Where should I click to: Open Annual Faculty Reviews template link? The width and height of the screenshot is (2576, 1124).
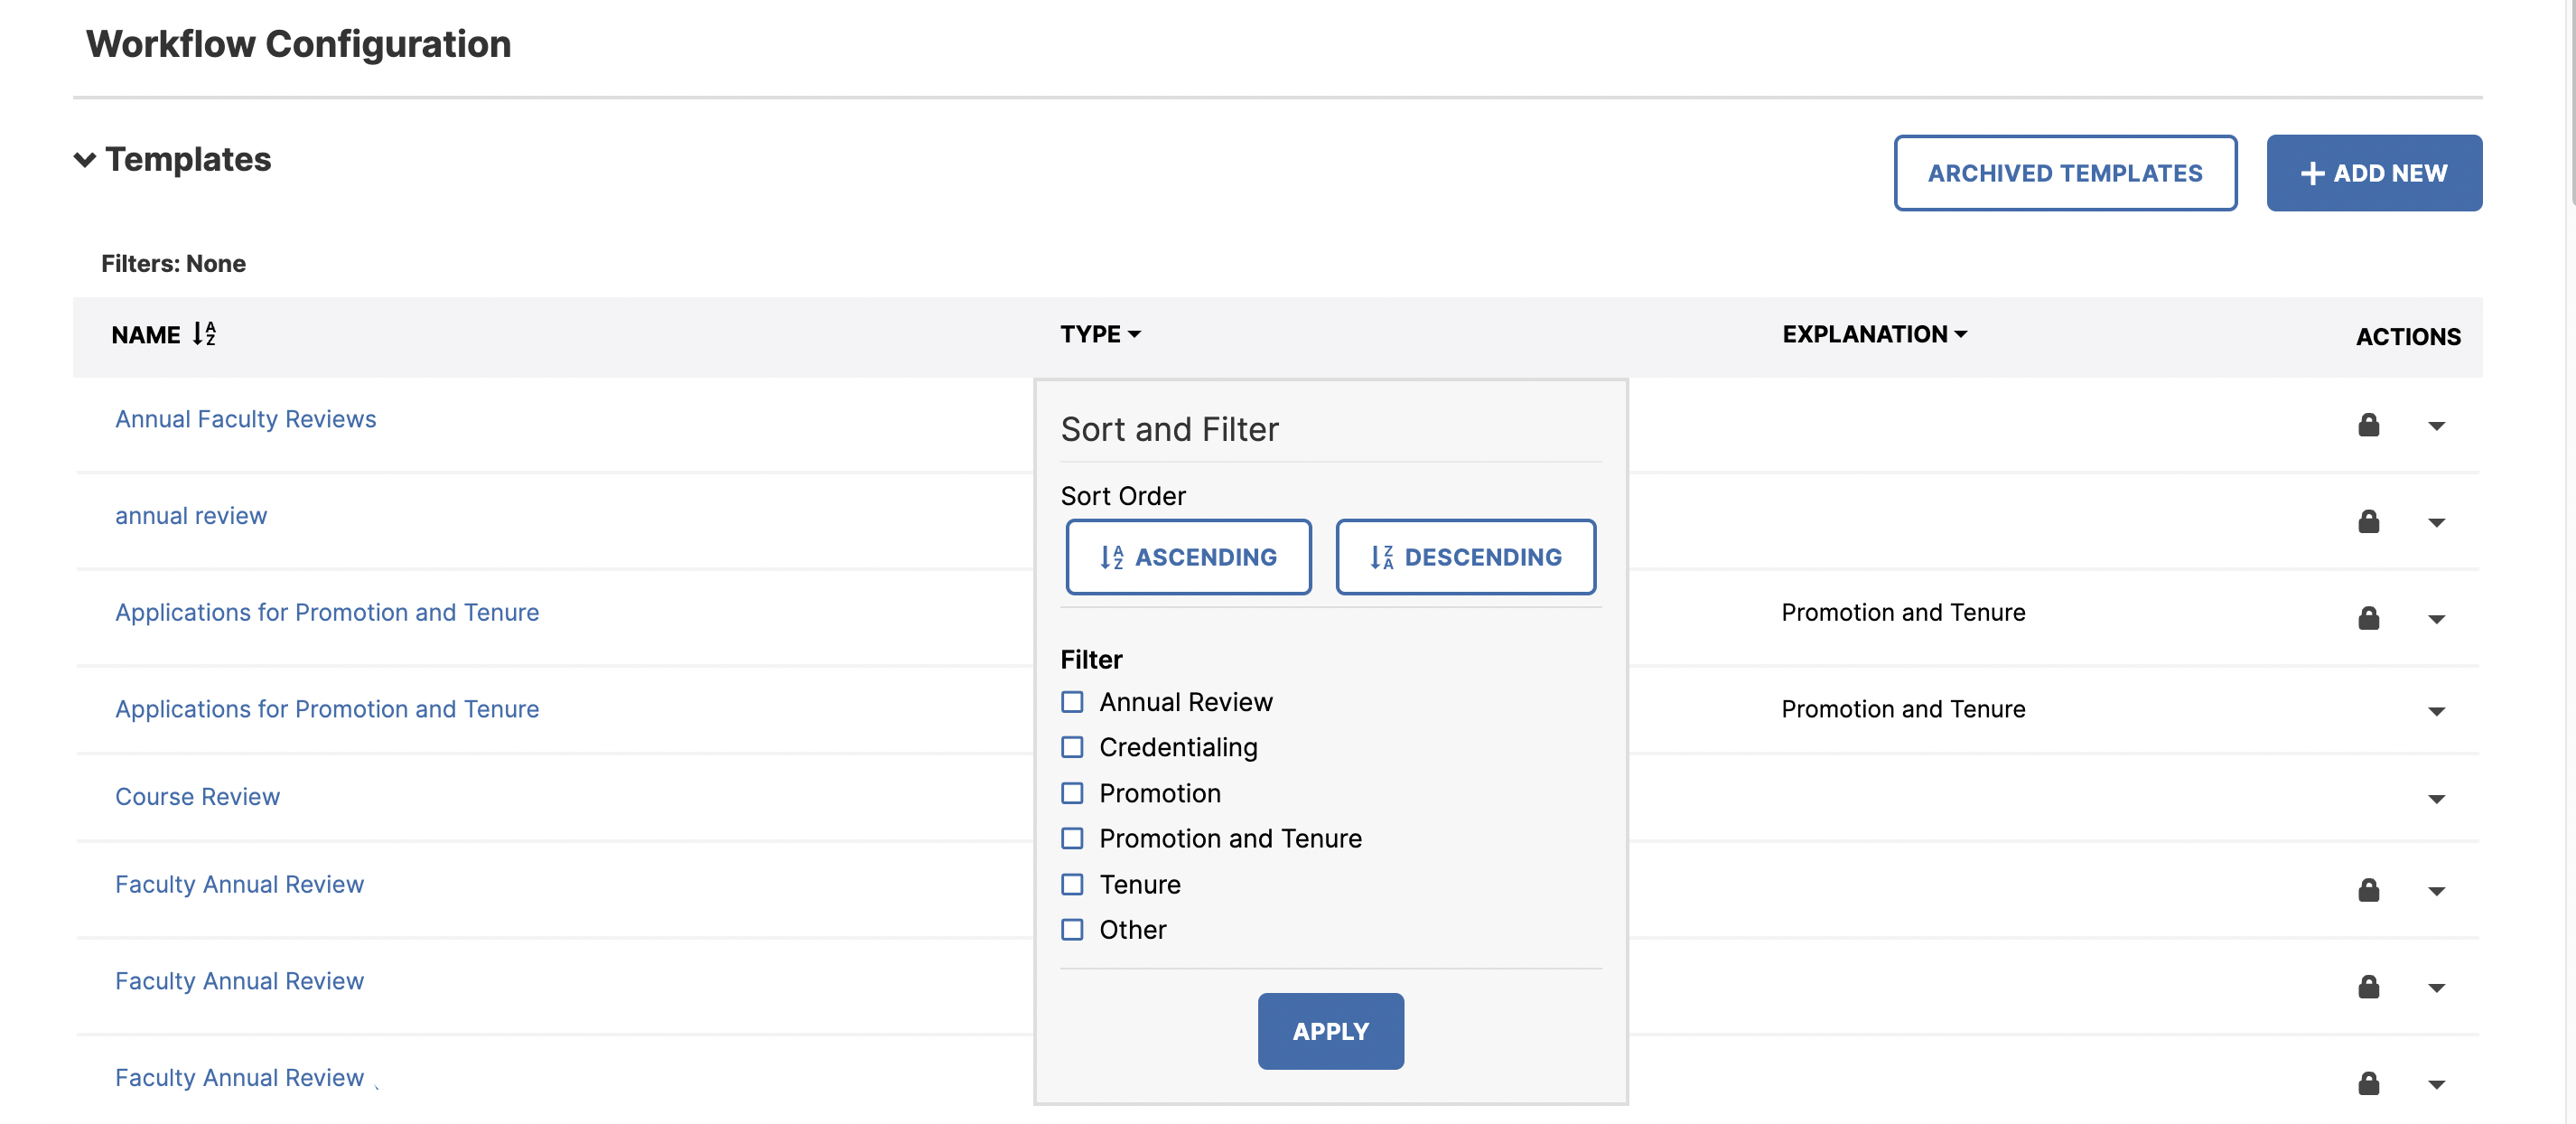[246, 419]
